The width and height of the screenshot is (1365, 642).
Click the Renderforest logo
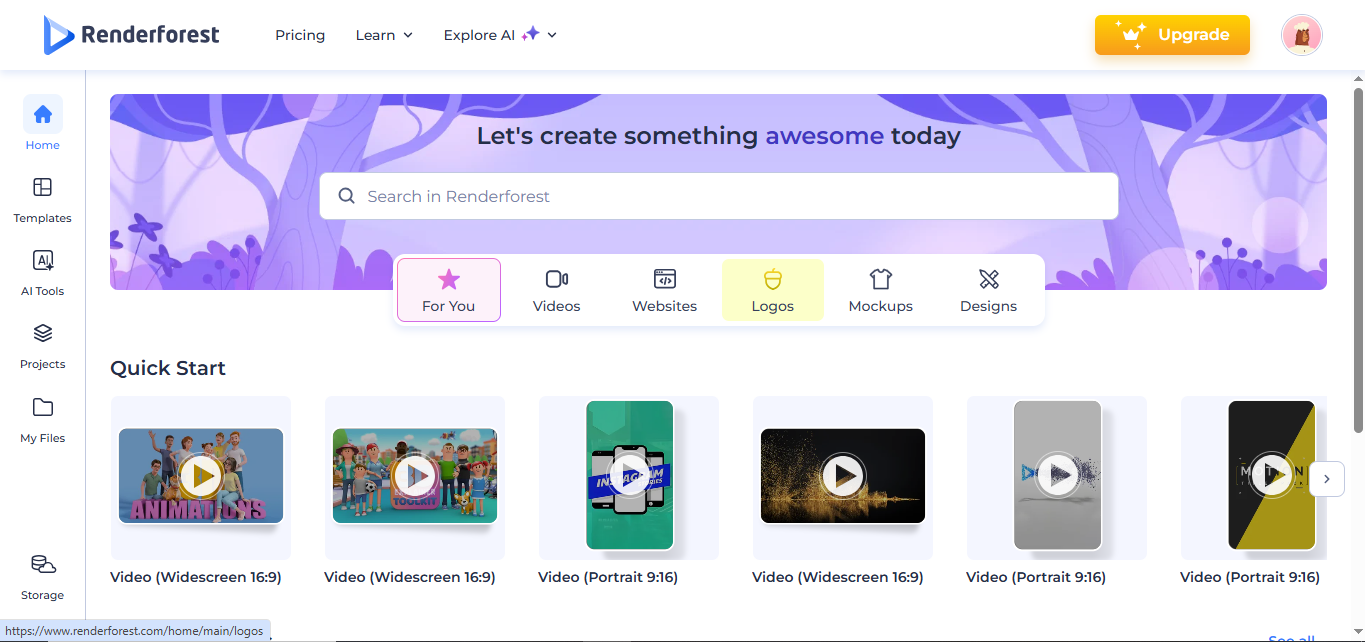(x=131, y=35)
